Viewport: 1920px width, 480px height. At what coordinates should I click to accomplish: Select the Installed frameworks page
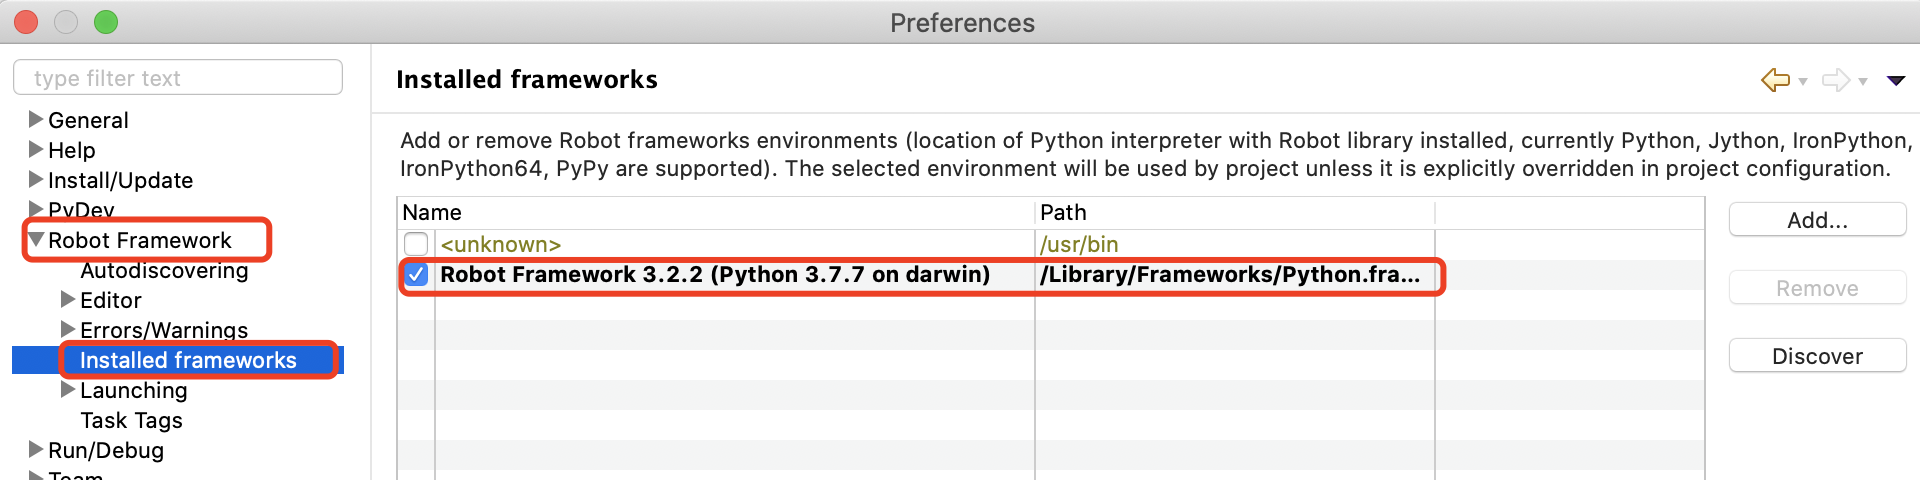tap(188, 360)
